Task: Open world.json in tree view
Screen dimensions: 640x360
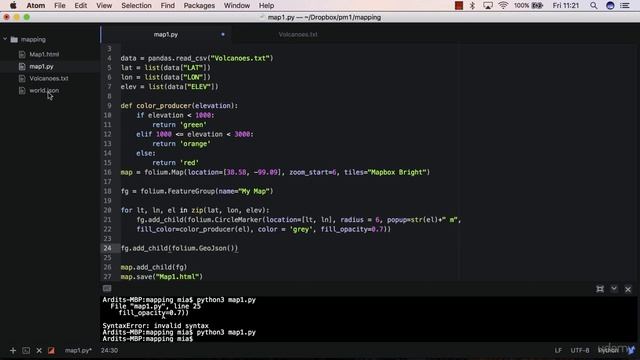Action: [x=44, y=90]
